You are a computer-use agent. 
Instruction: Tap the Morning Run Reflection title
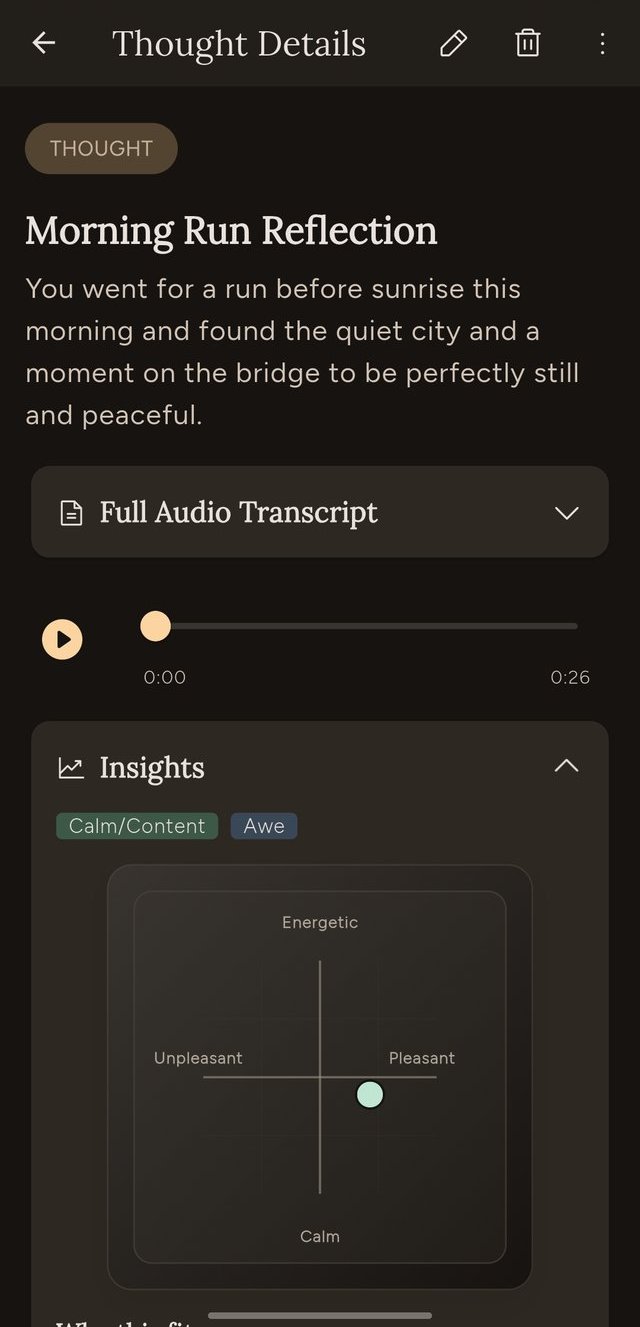click(x=231, y=231)
